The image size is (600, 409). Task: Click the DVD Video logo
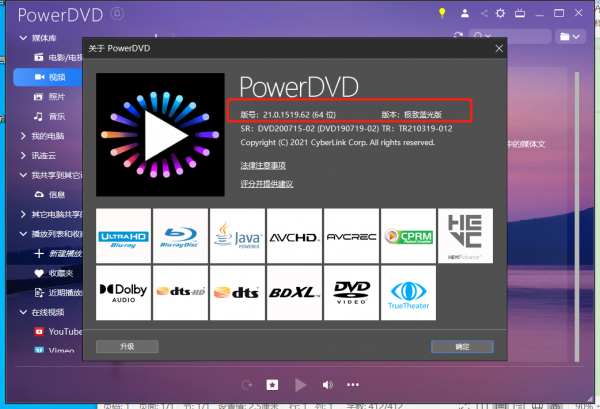(351, 293)
